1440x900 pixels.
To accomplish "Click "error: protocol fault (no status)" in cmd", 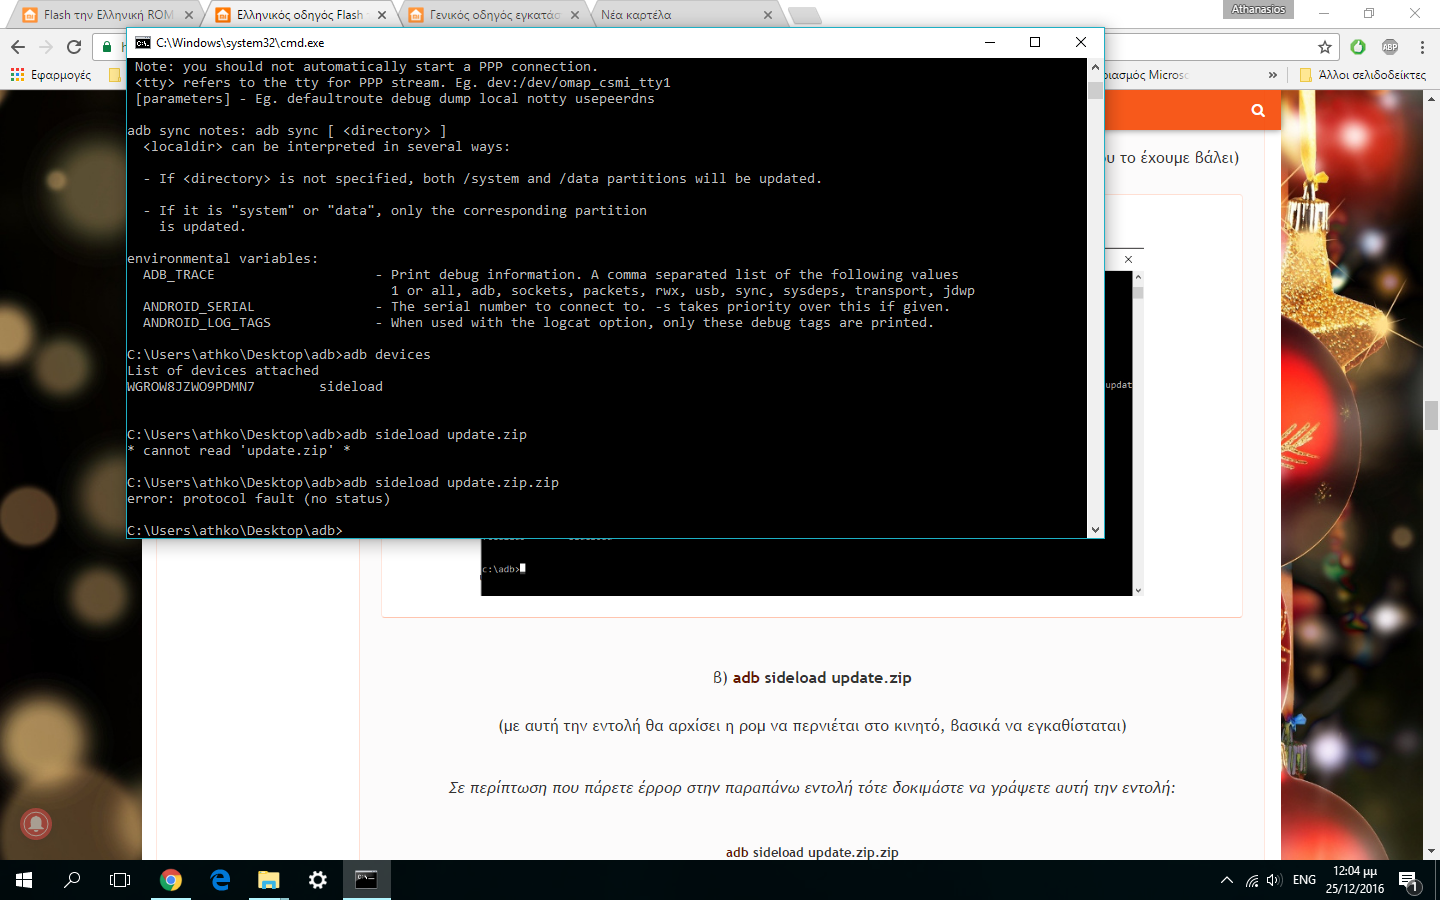I will (259, 499).
